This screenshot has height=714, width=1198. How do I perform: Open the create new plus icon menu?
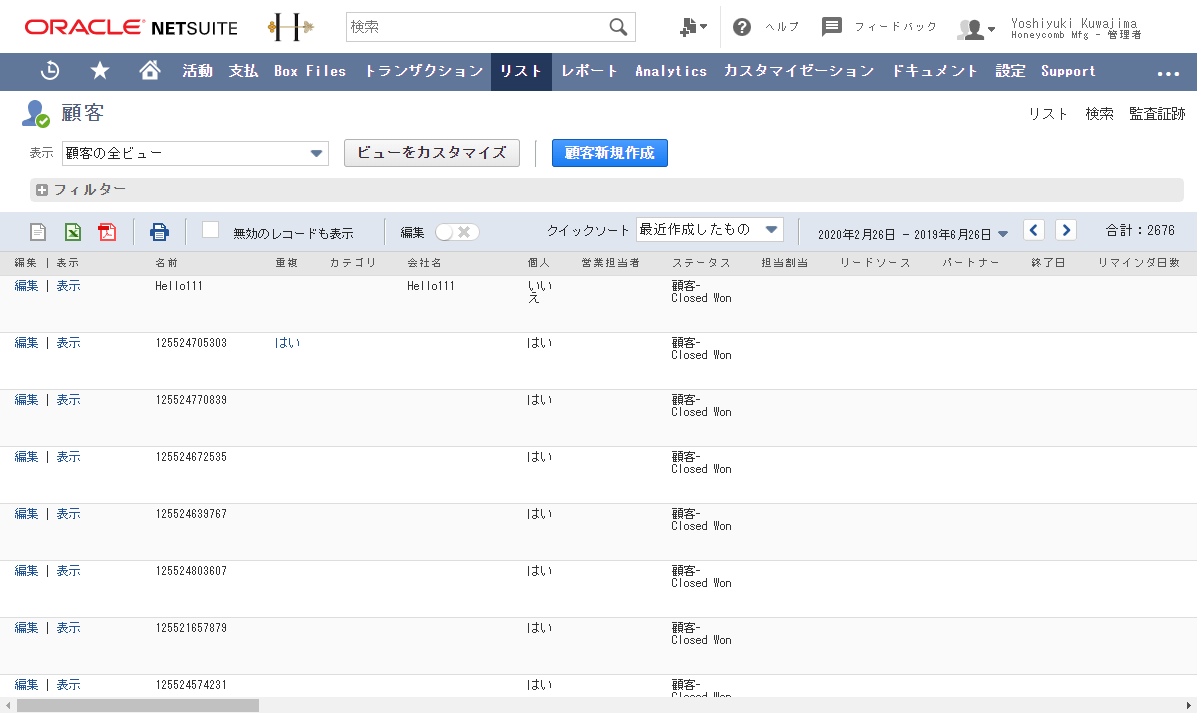693,27
